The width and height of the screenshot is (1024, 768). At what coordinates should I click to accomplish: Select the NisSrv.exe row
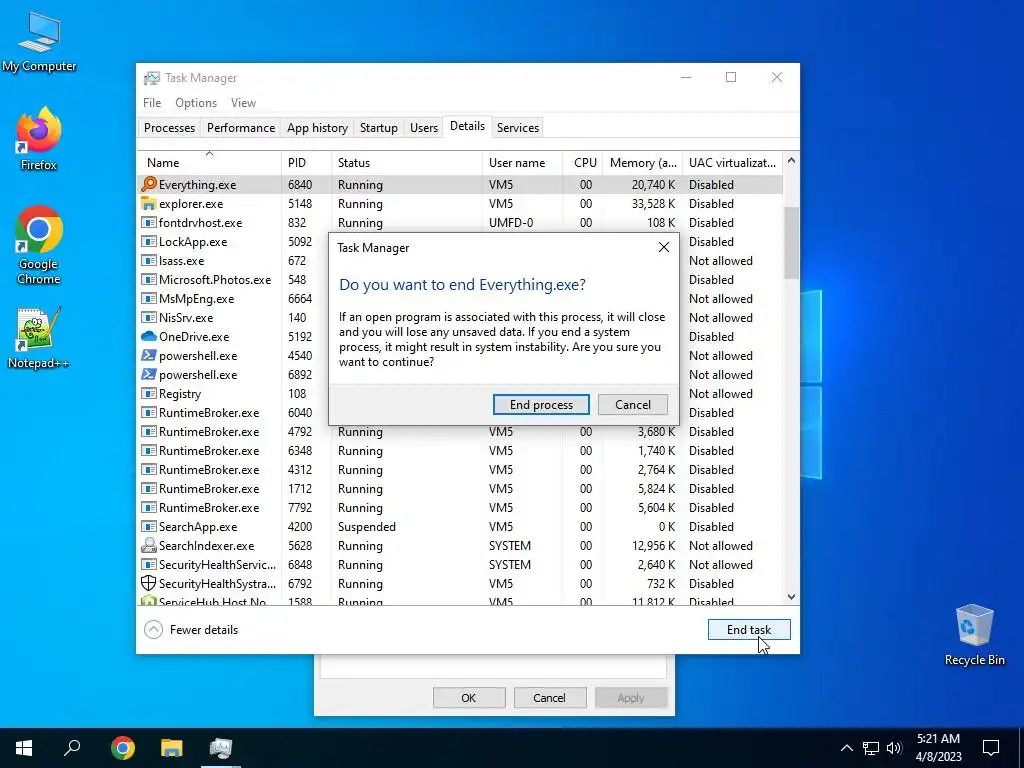coord(460,318)
